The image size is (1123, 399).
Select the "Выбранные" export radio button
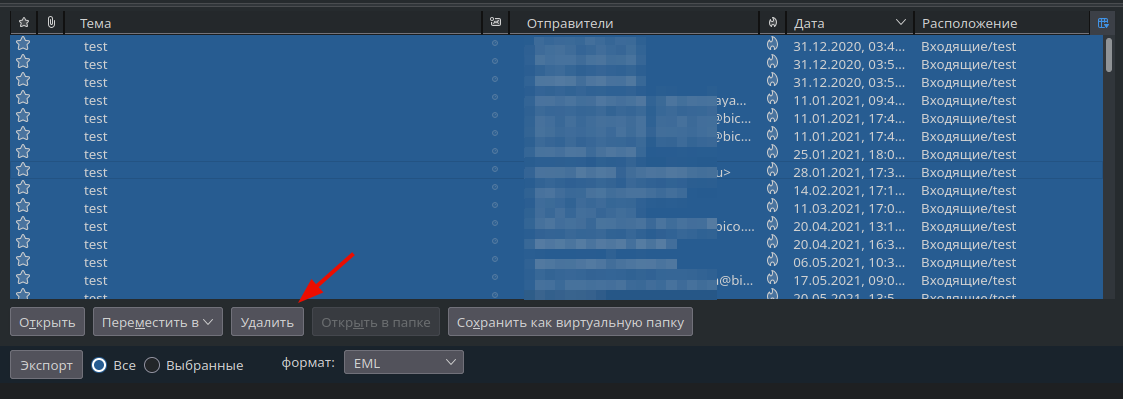click(152, 365)
